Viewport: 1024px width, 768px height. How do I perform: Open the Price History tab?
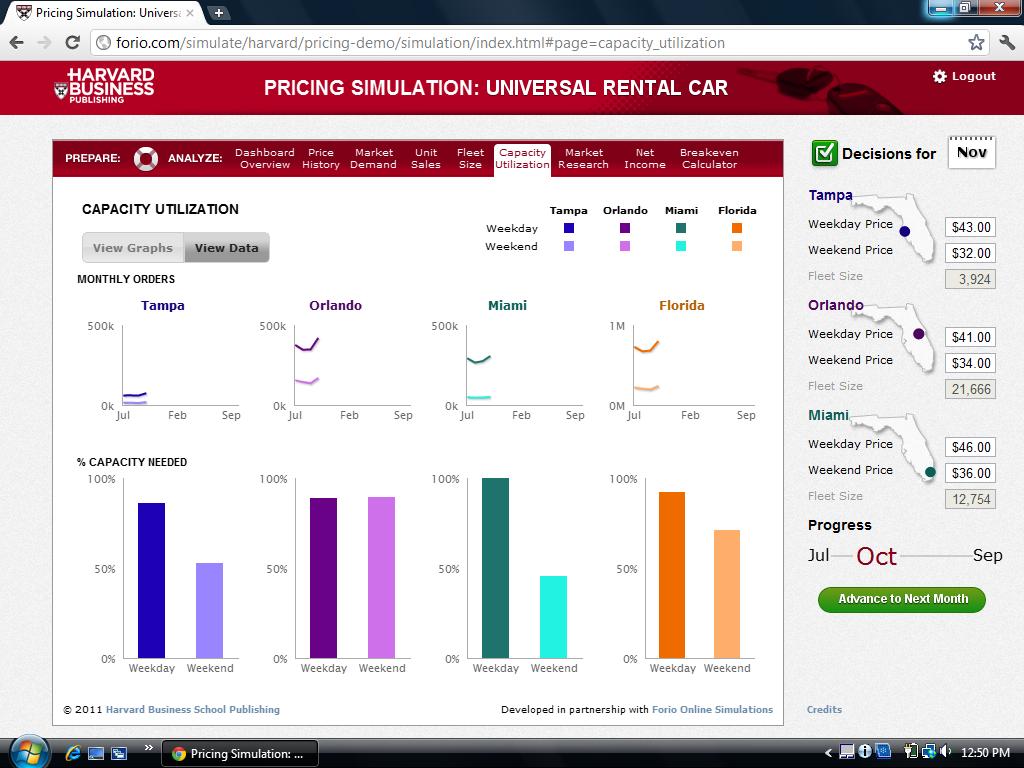(321, 159)
